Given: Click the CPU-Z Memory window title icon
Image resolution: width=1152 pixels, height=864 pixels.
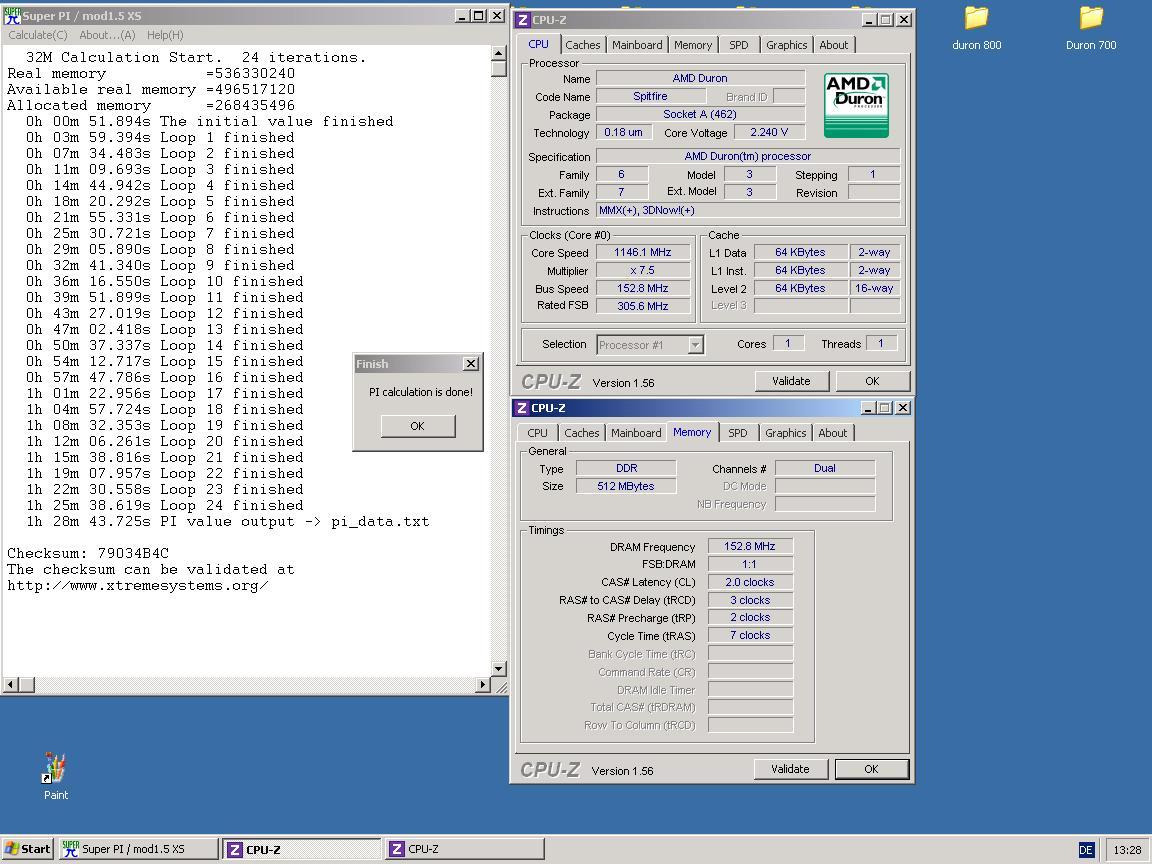Looking at the screenshot, I should [x=521, y=408].
